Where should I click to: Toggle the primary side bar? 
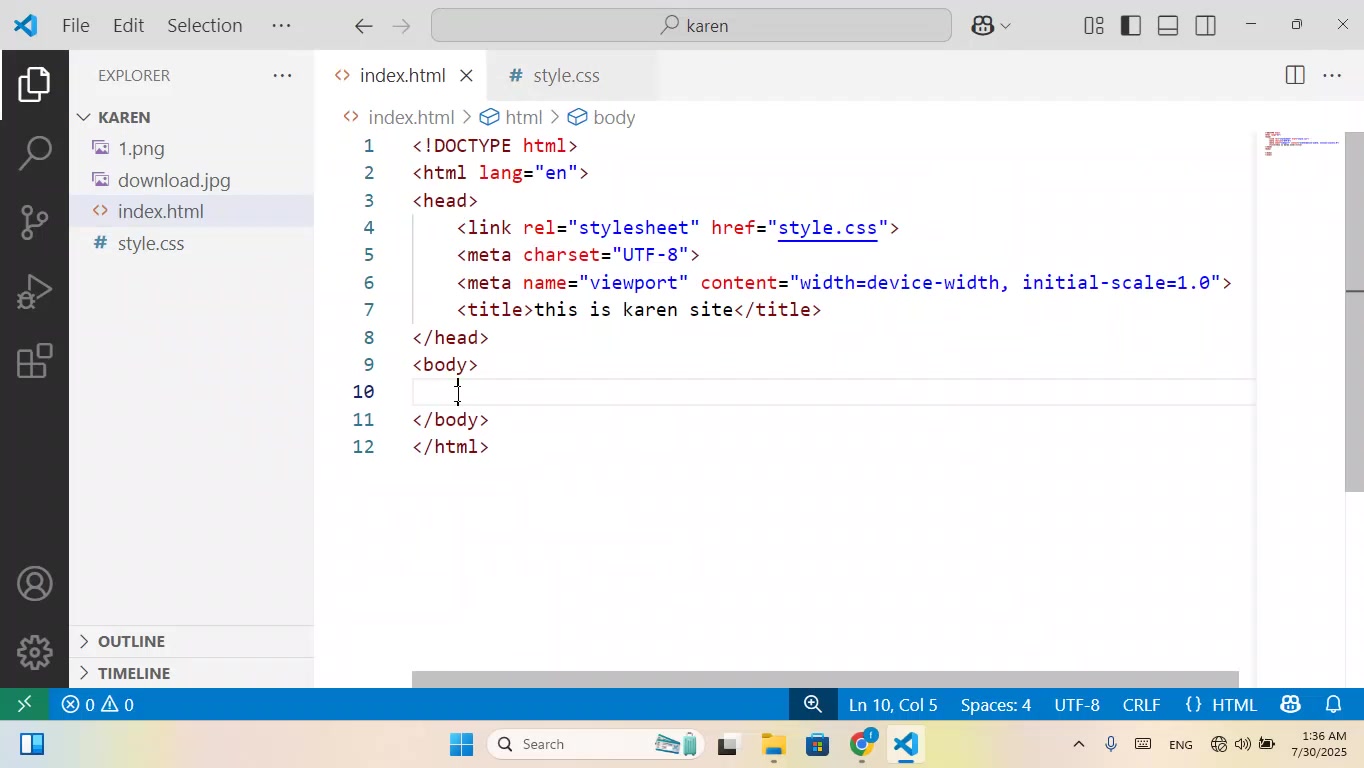[1131, 26]
